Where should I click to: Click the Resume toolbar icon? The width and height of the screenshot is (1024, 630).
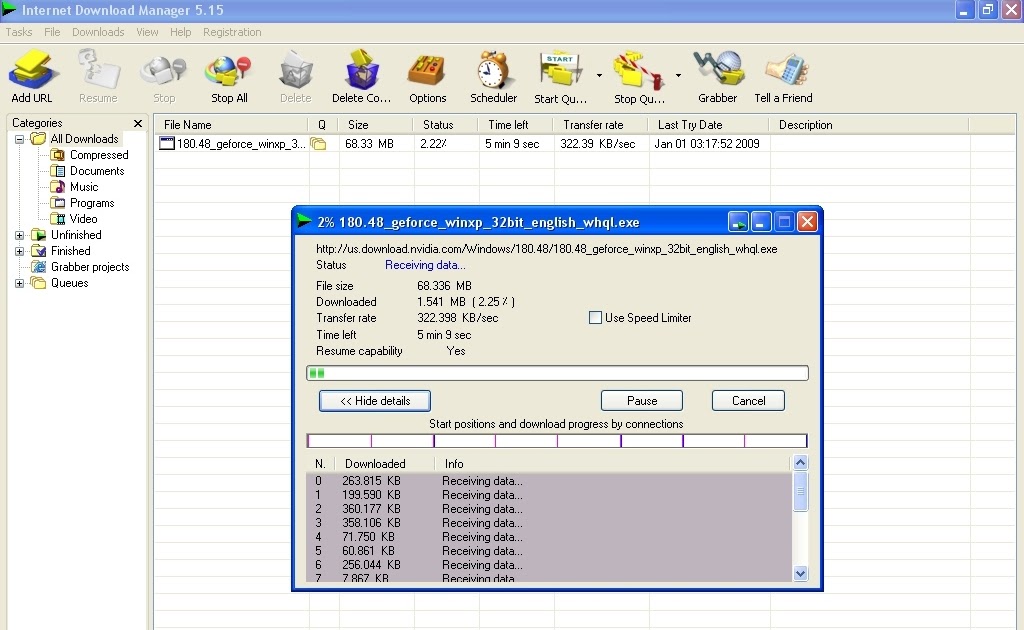pyautogui.click(x=99, y=71)
